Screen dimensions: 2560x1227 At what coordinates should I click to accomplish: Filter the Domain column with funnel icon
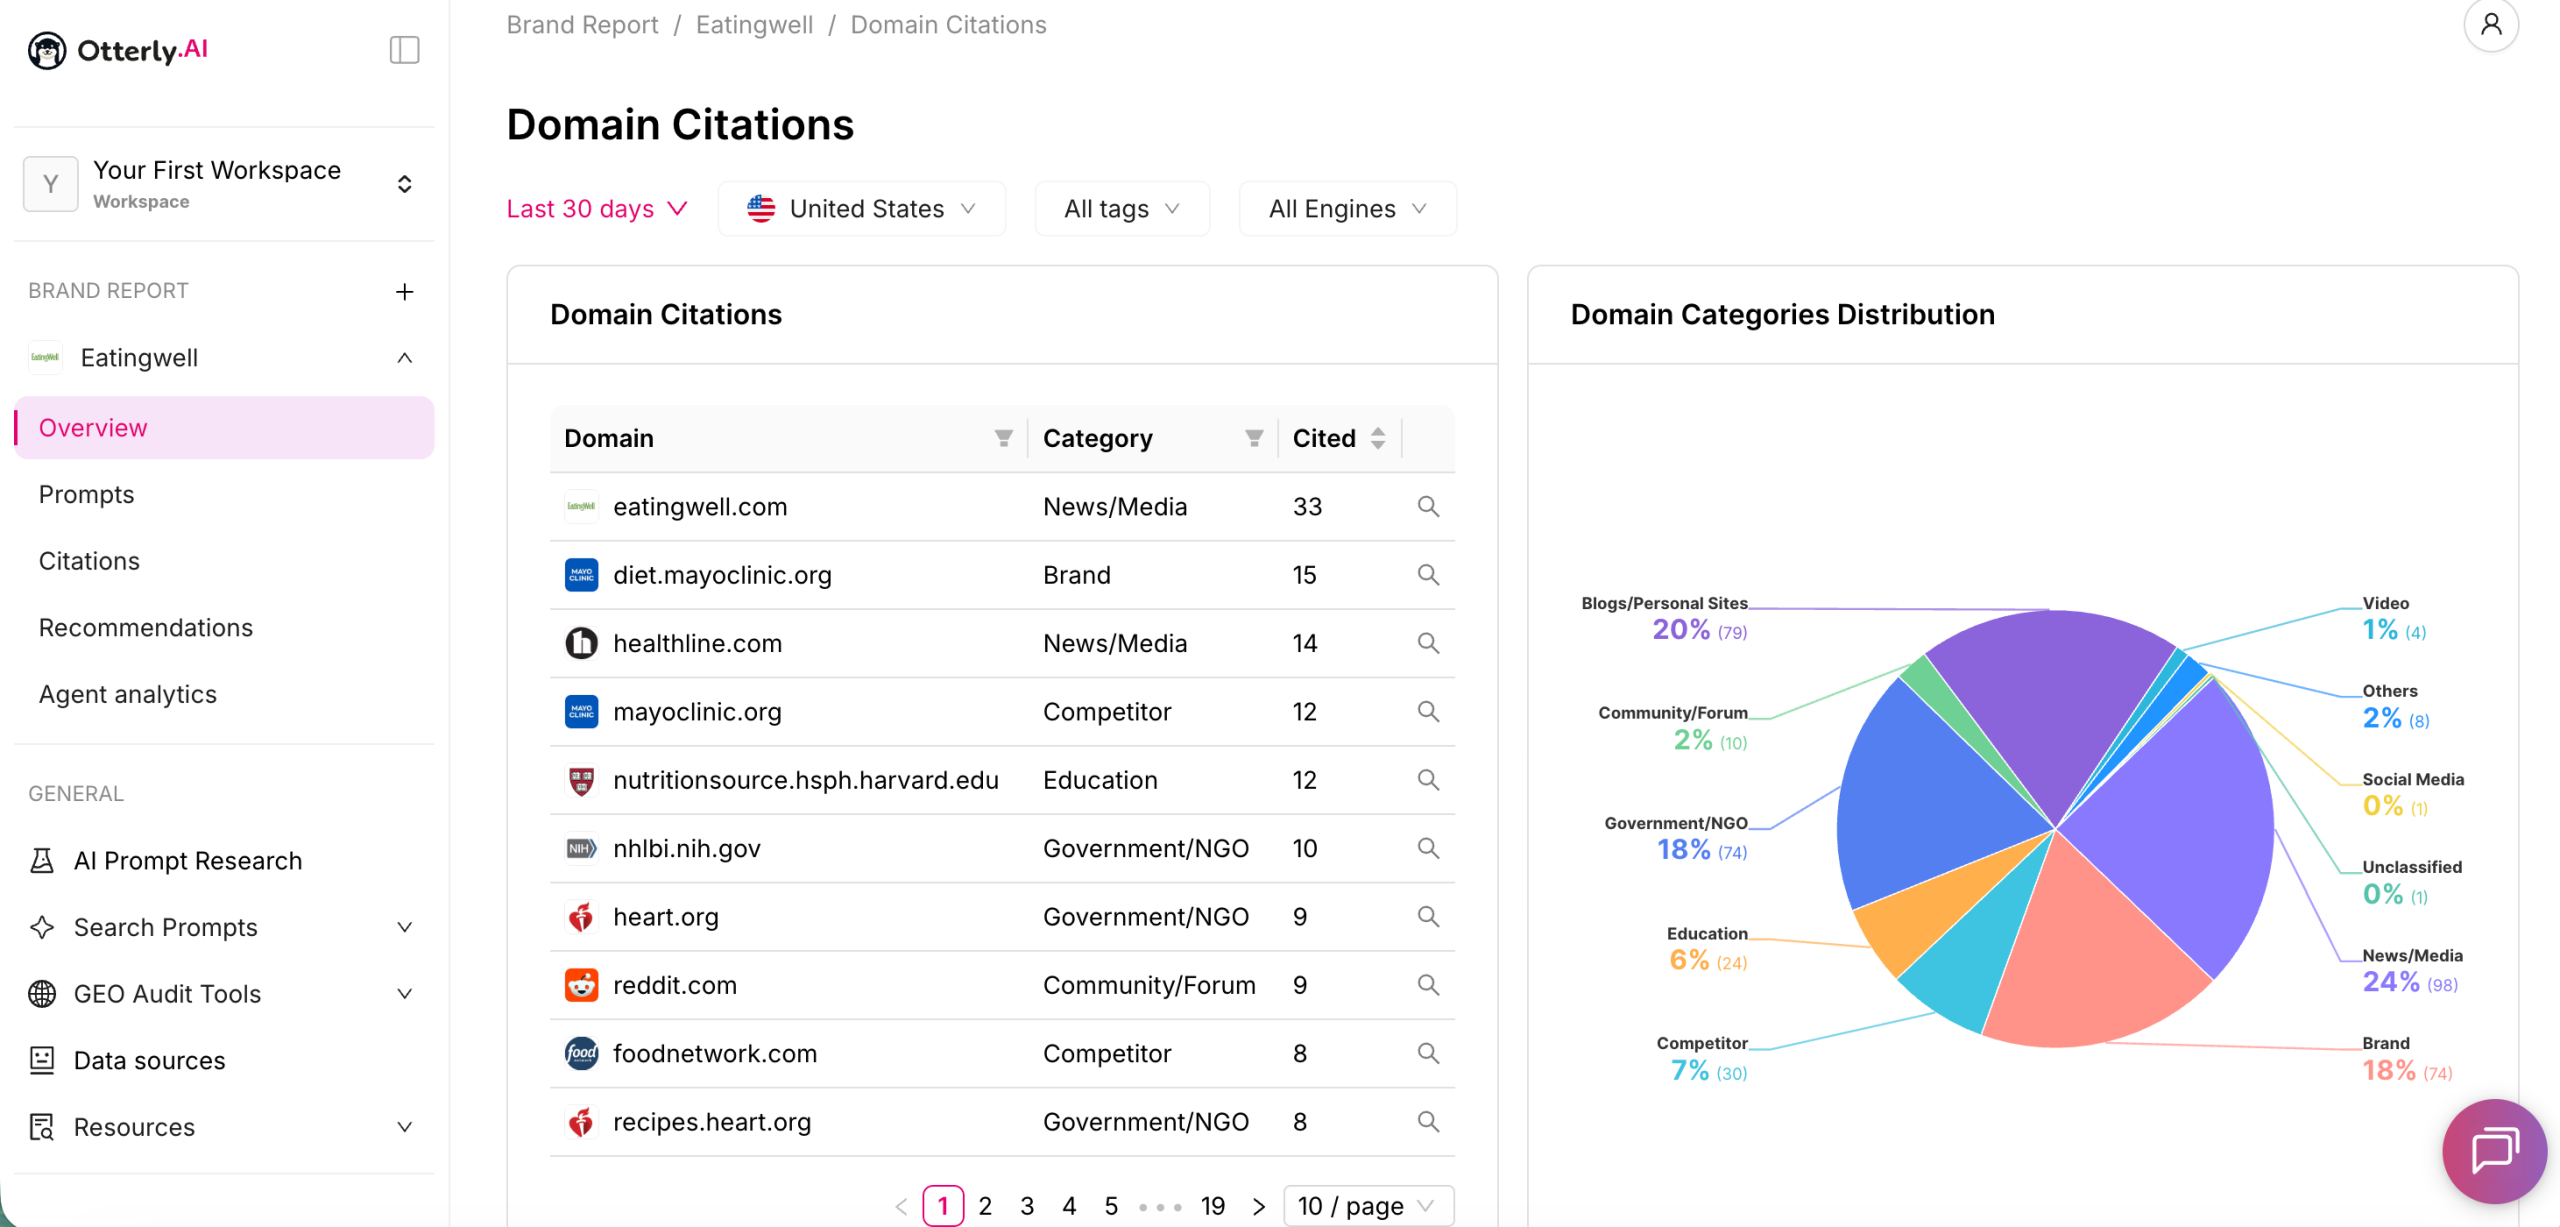1003,438
